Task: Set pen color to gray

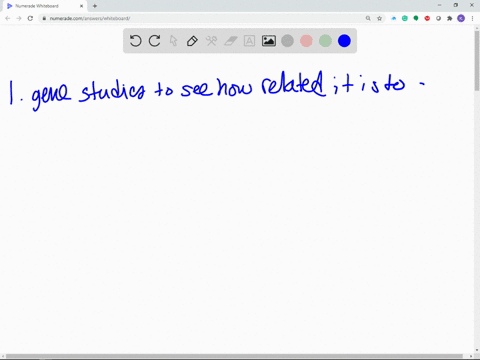Action: coord(287,41)
